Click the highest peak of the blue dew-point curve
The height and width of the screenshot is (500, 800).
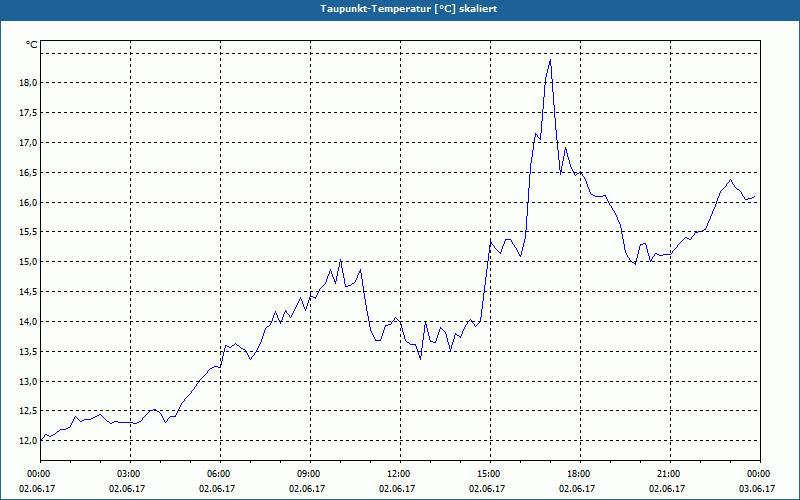(x=550, y=60)
